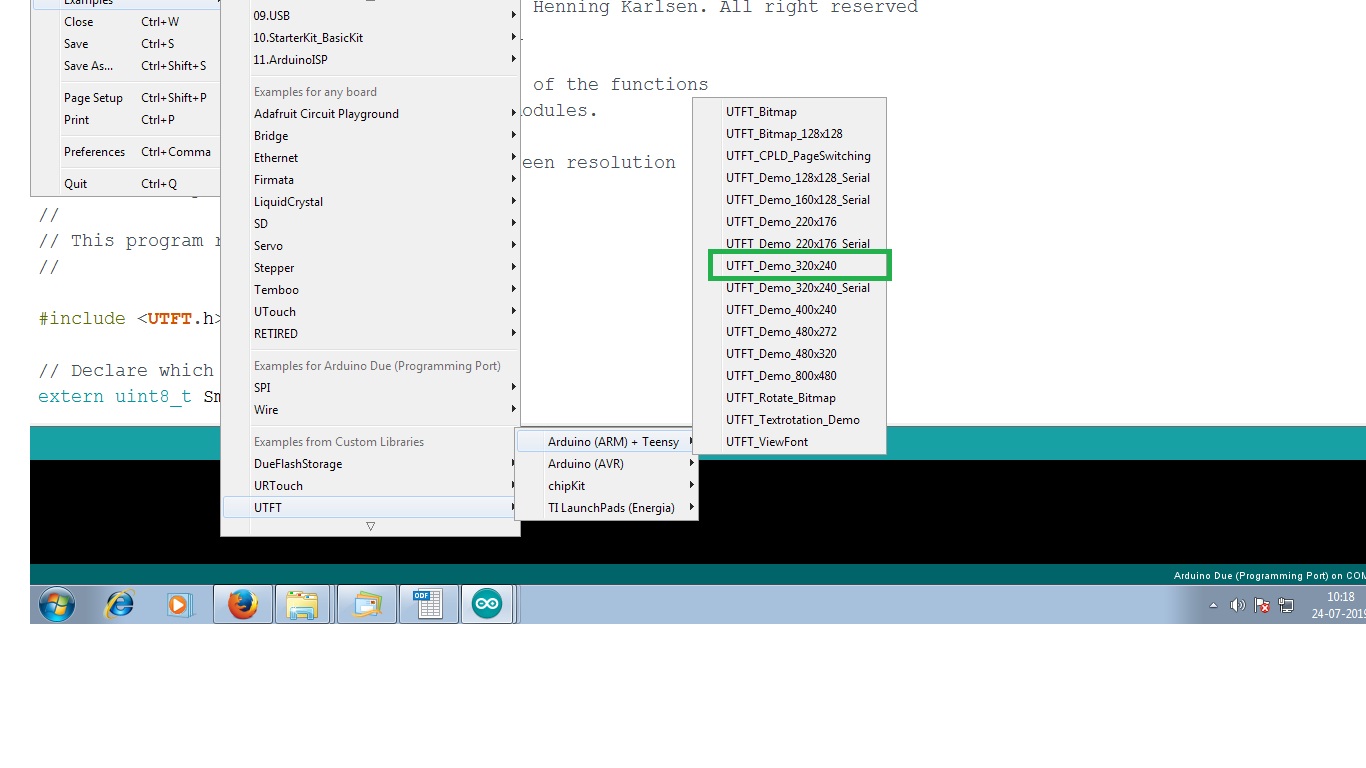Open the Stepper examples submenu

coord(370,267)
